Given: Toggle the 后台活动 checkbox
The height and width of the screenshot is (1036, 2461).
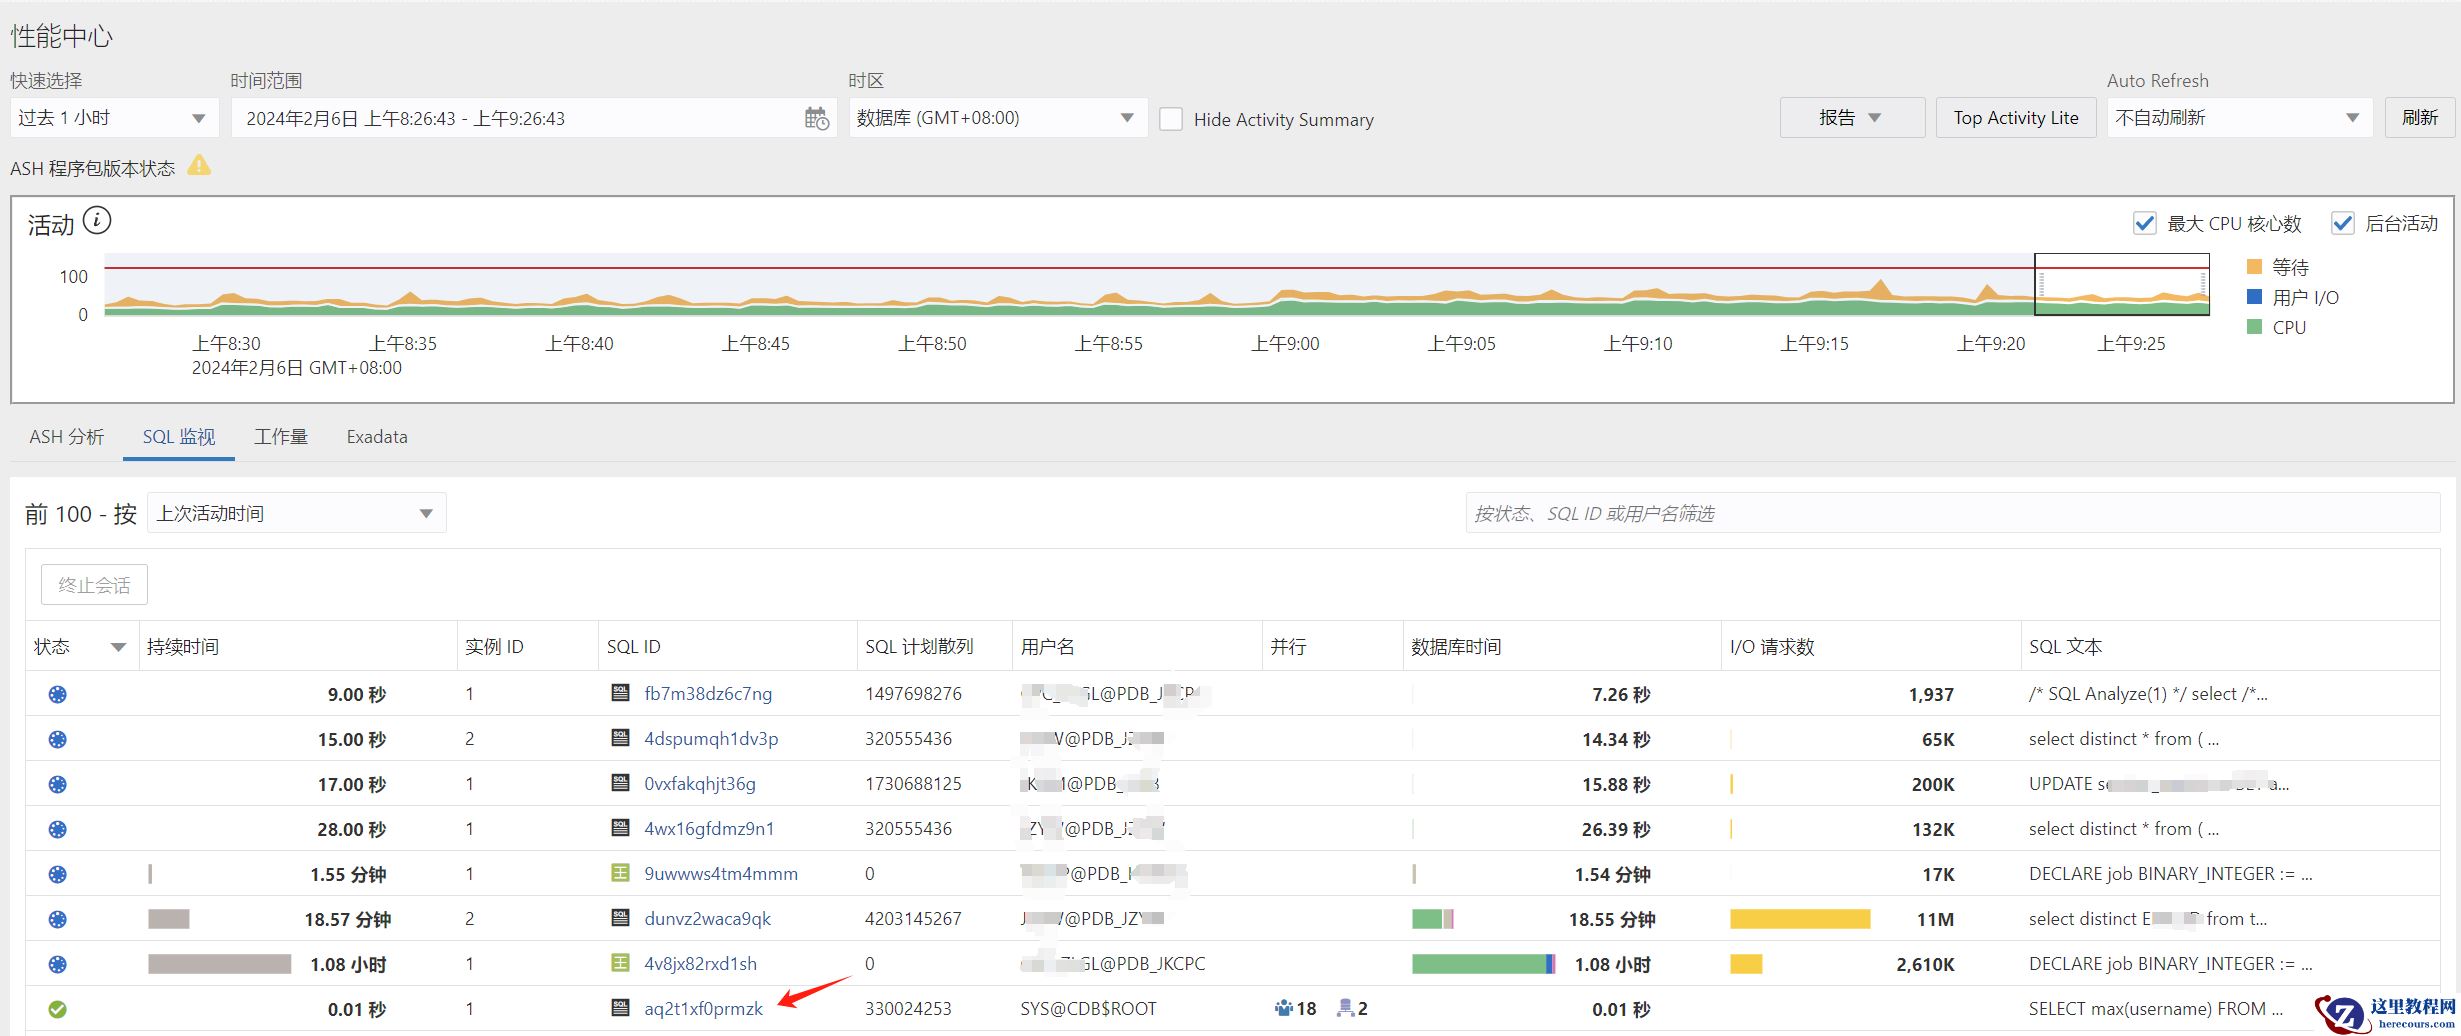Looking at the screenshot, I should [x=2342, y=223].
